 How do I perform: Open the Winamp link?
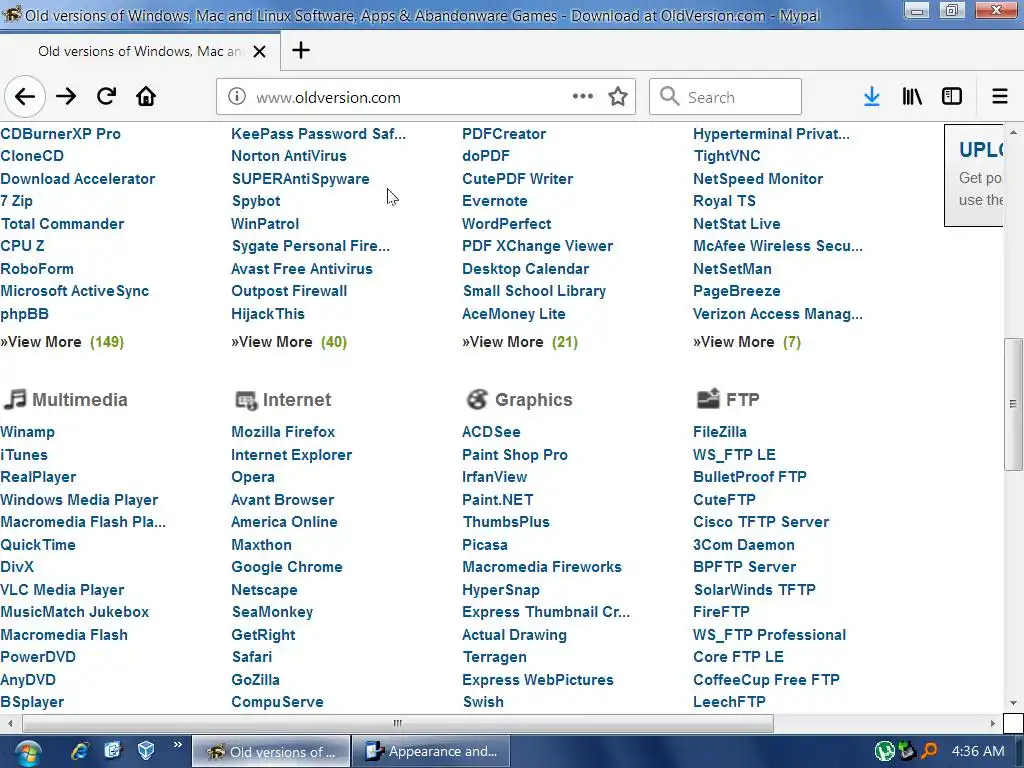pos(27,432)
